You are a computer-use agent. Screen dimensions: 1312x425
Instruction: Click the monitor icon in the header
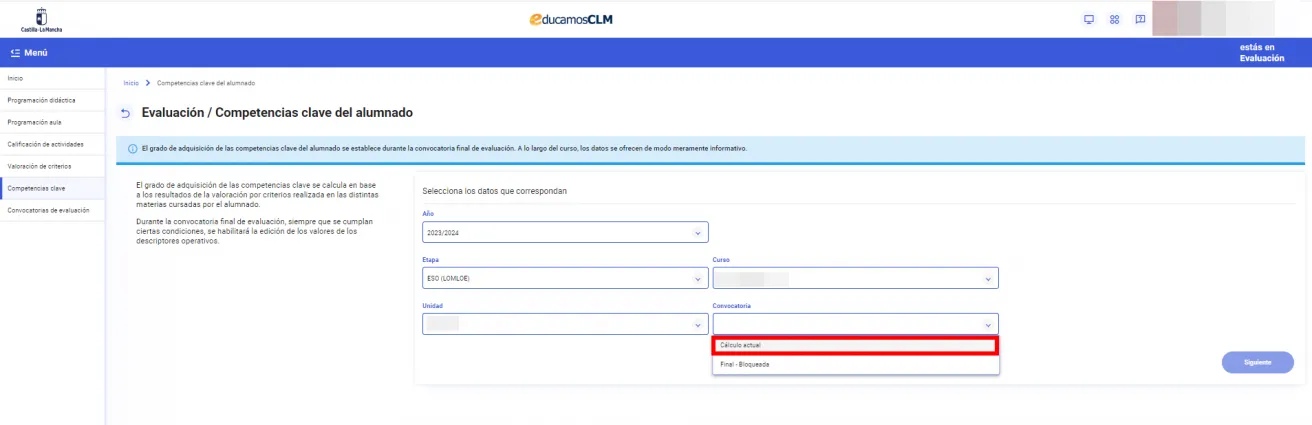pos(1090,19)
